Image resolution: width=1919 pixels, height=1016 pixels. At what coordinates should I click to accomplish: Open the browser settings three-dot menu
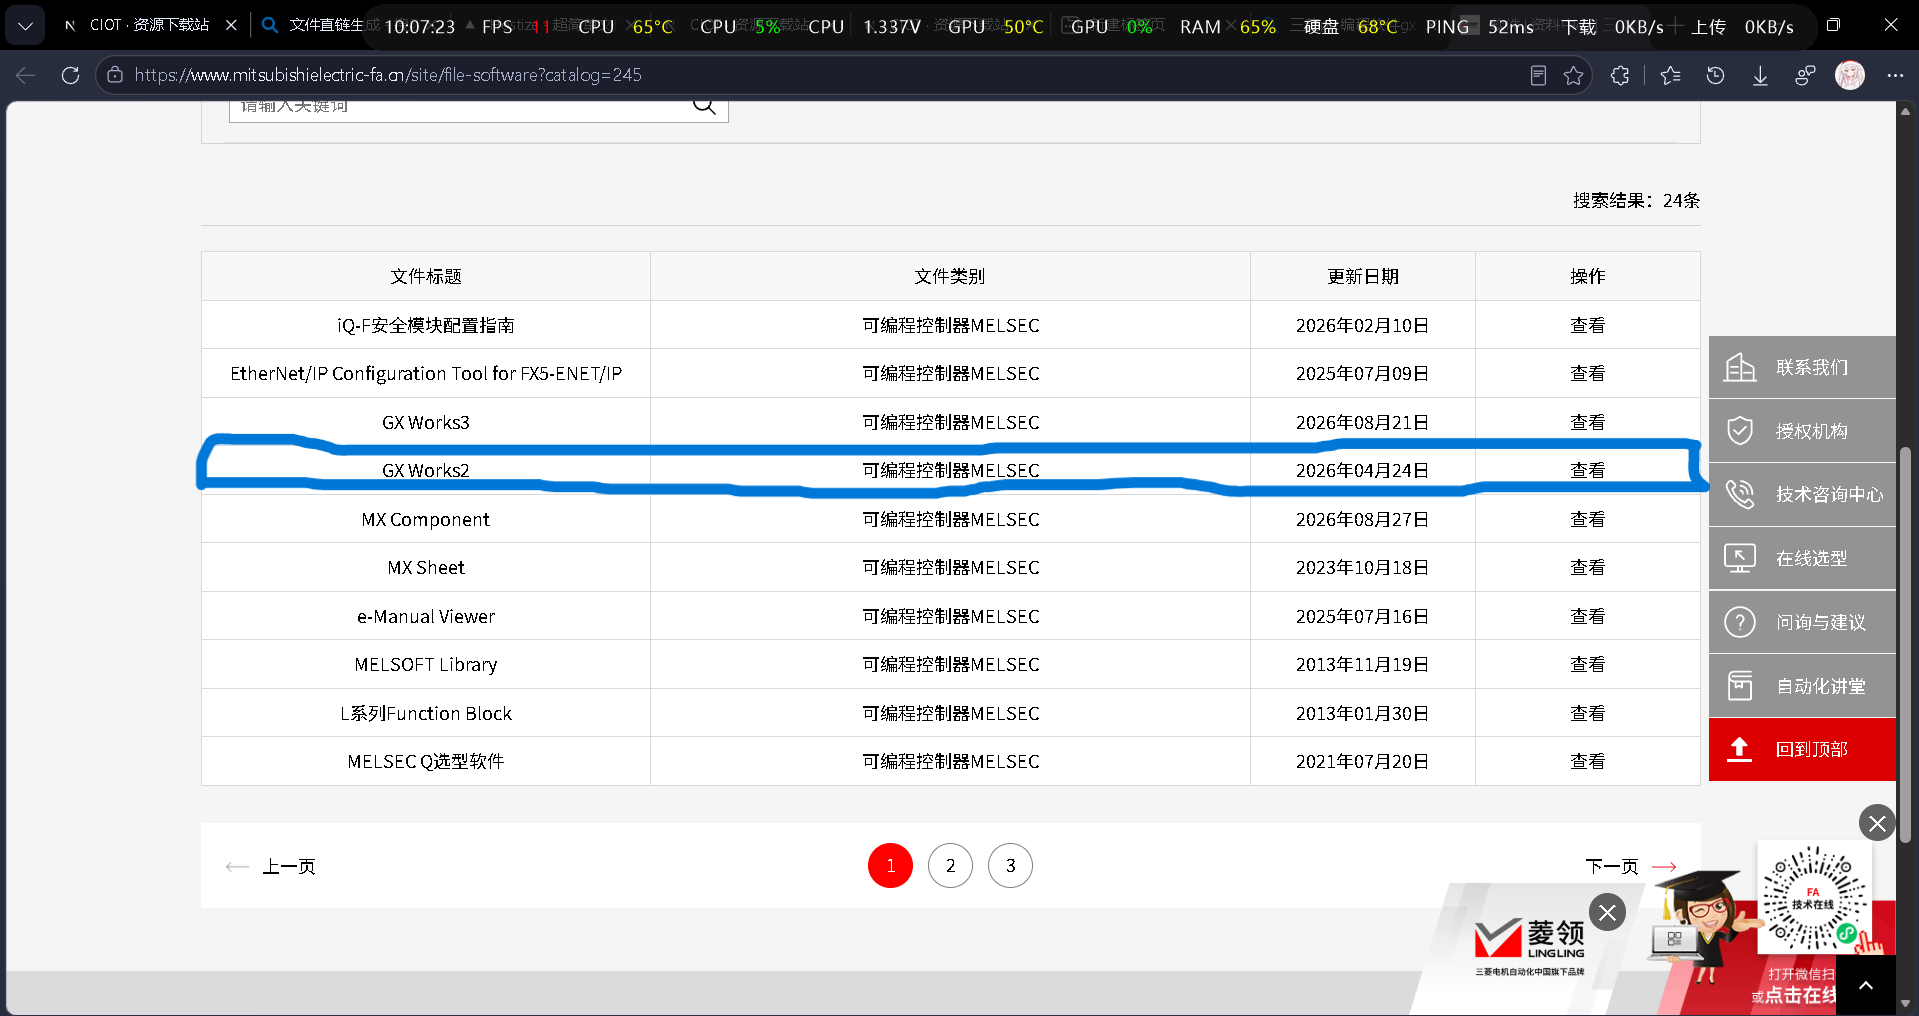[x=1895, y=75]
